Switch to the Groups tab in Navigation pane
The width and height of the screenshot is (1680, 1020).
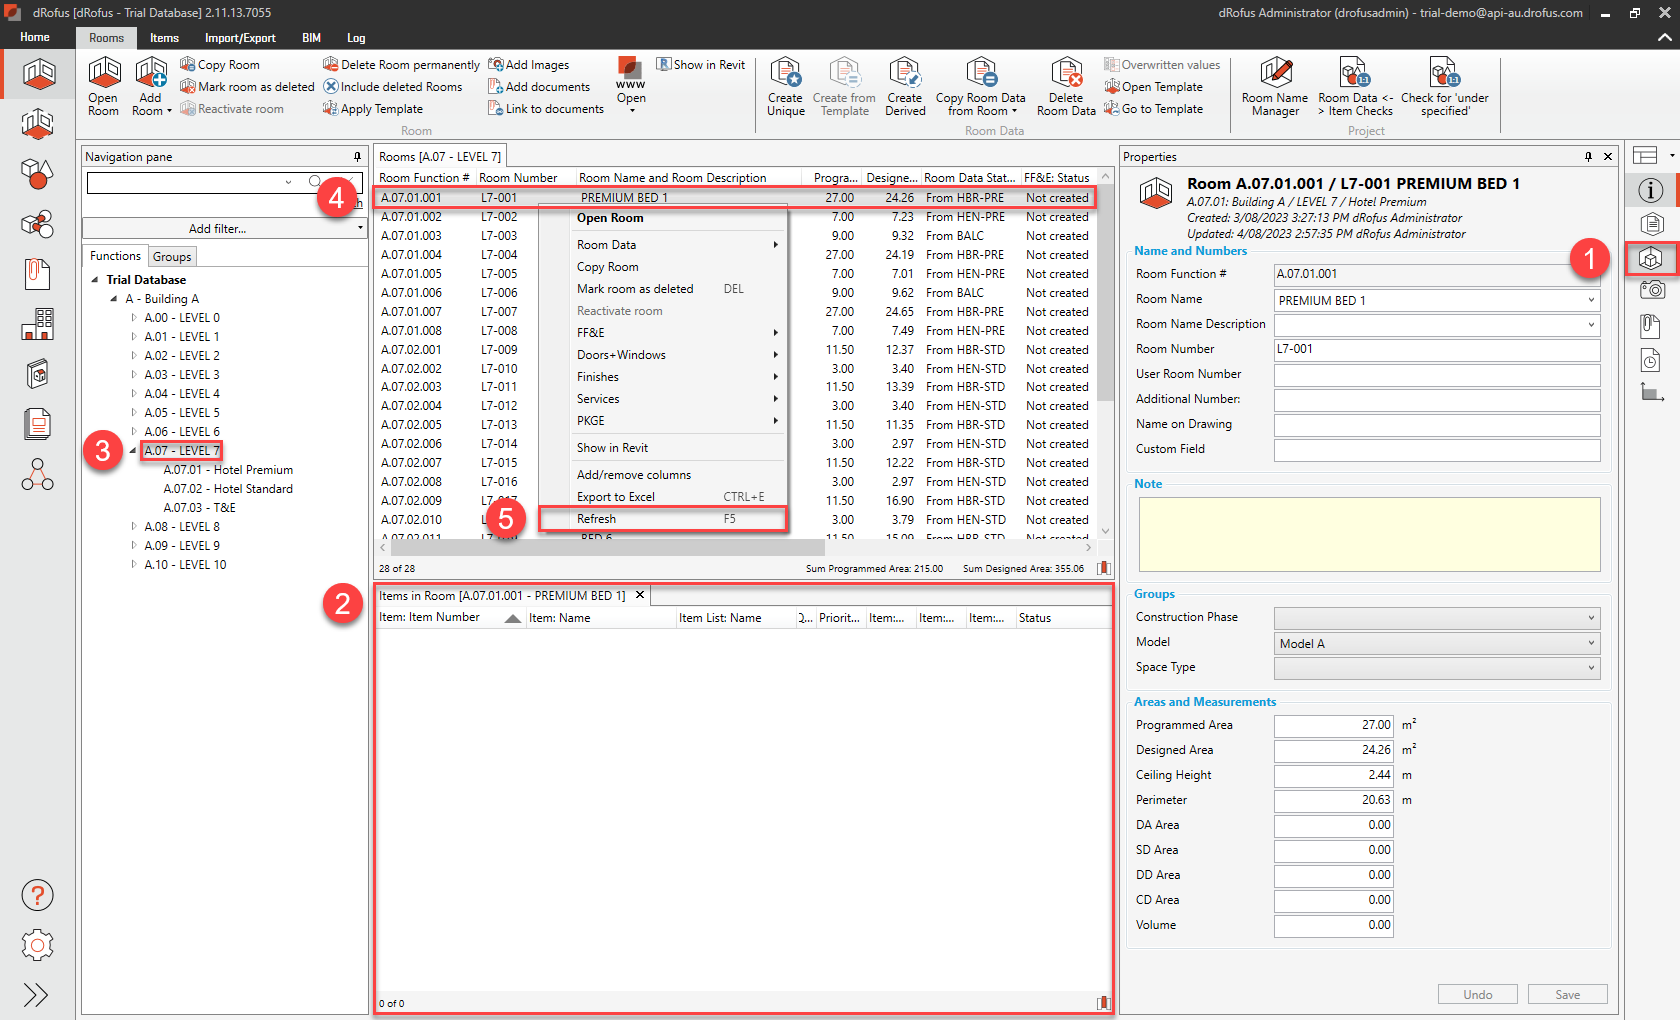(x=172, y=256)
